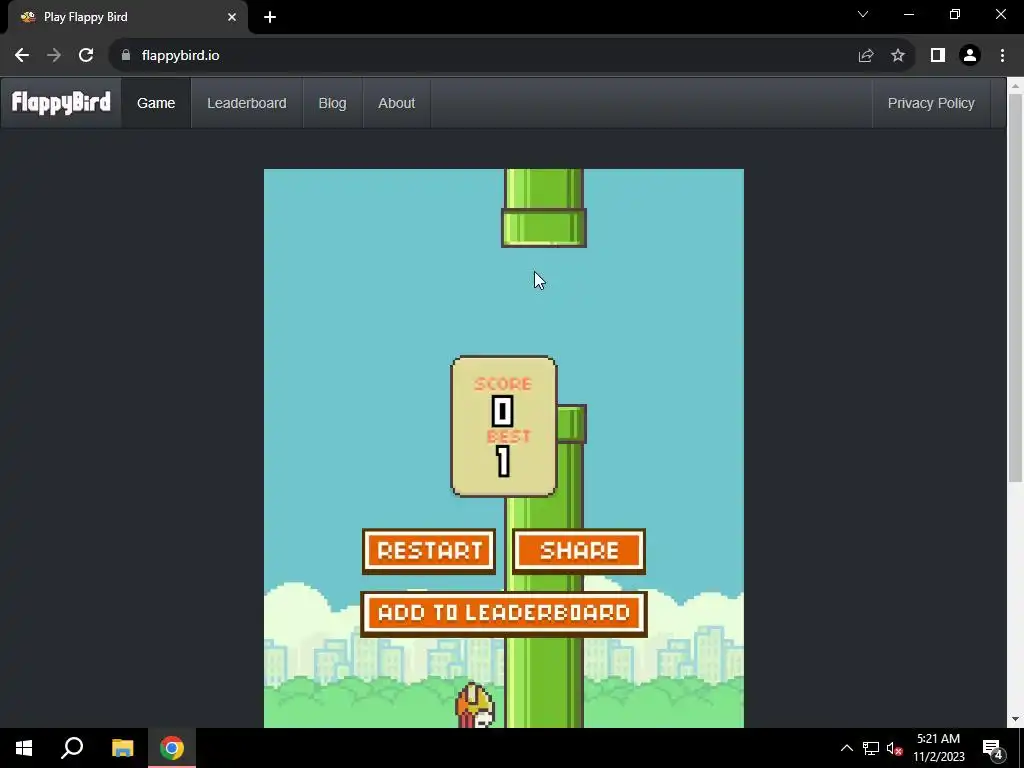Open File Explorer from taskbar

pyautogui.click(x=122, y=748)
